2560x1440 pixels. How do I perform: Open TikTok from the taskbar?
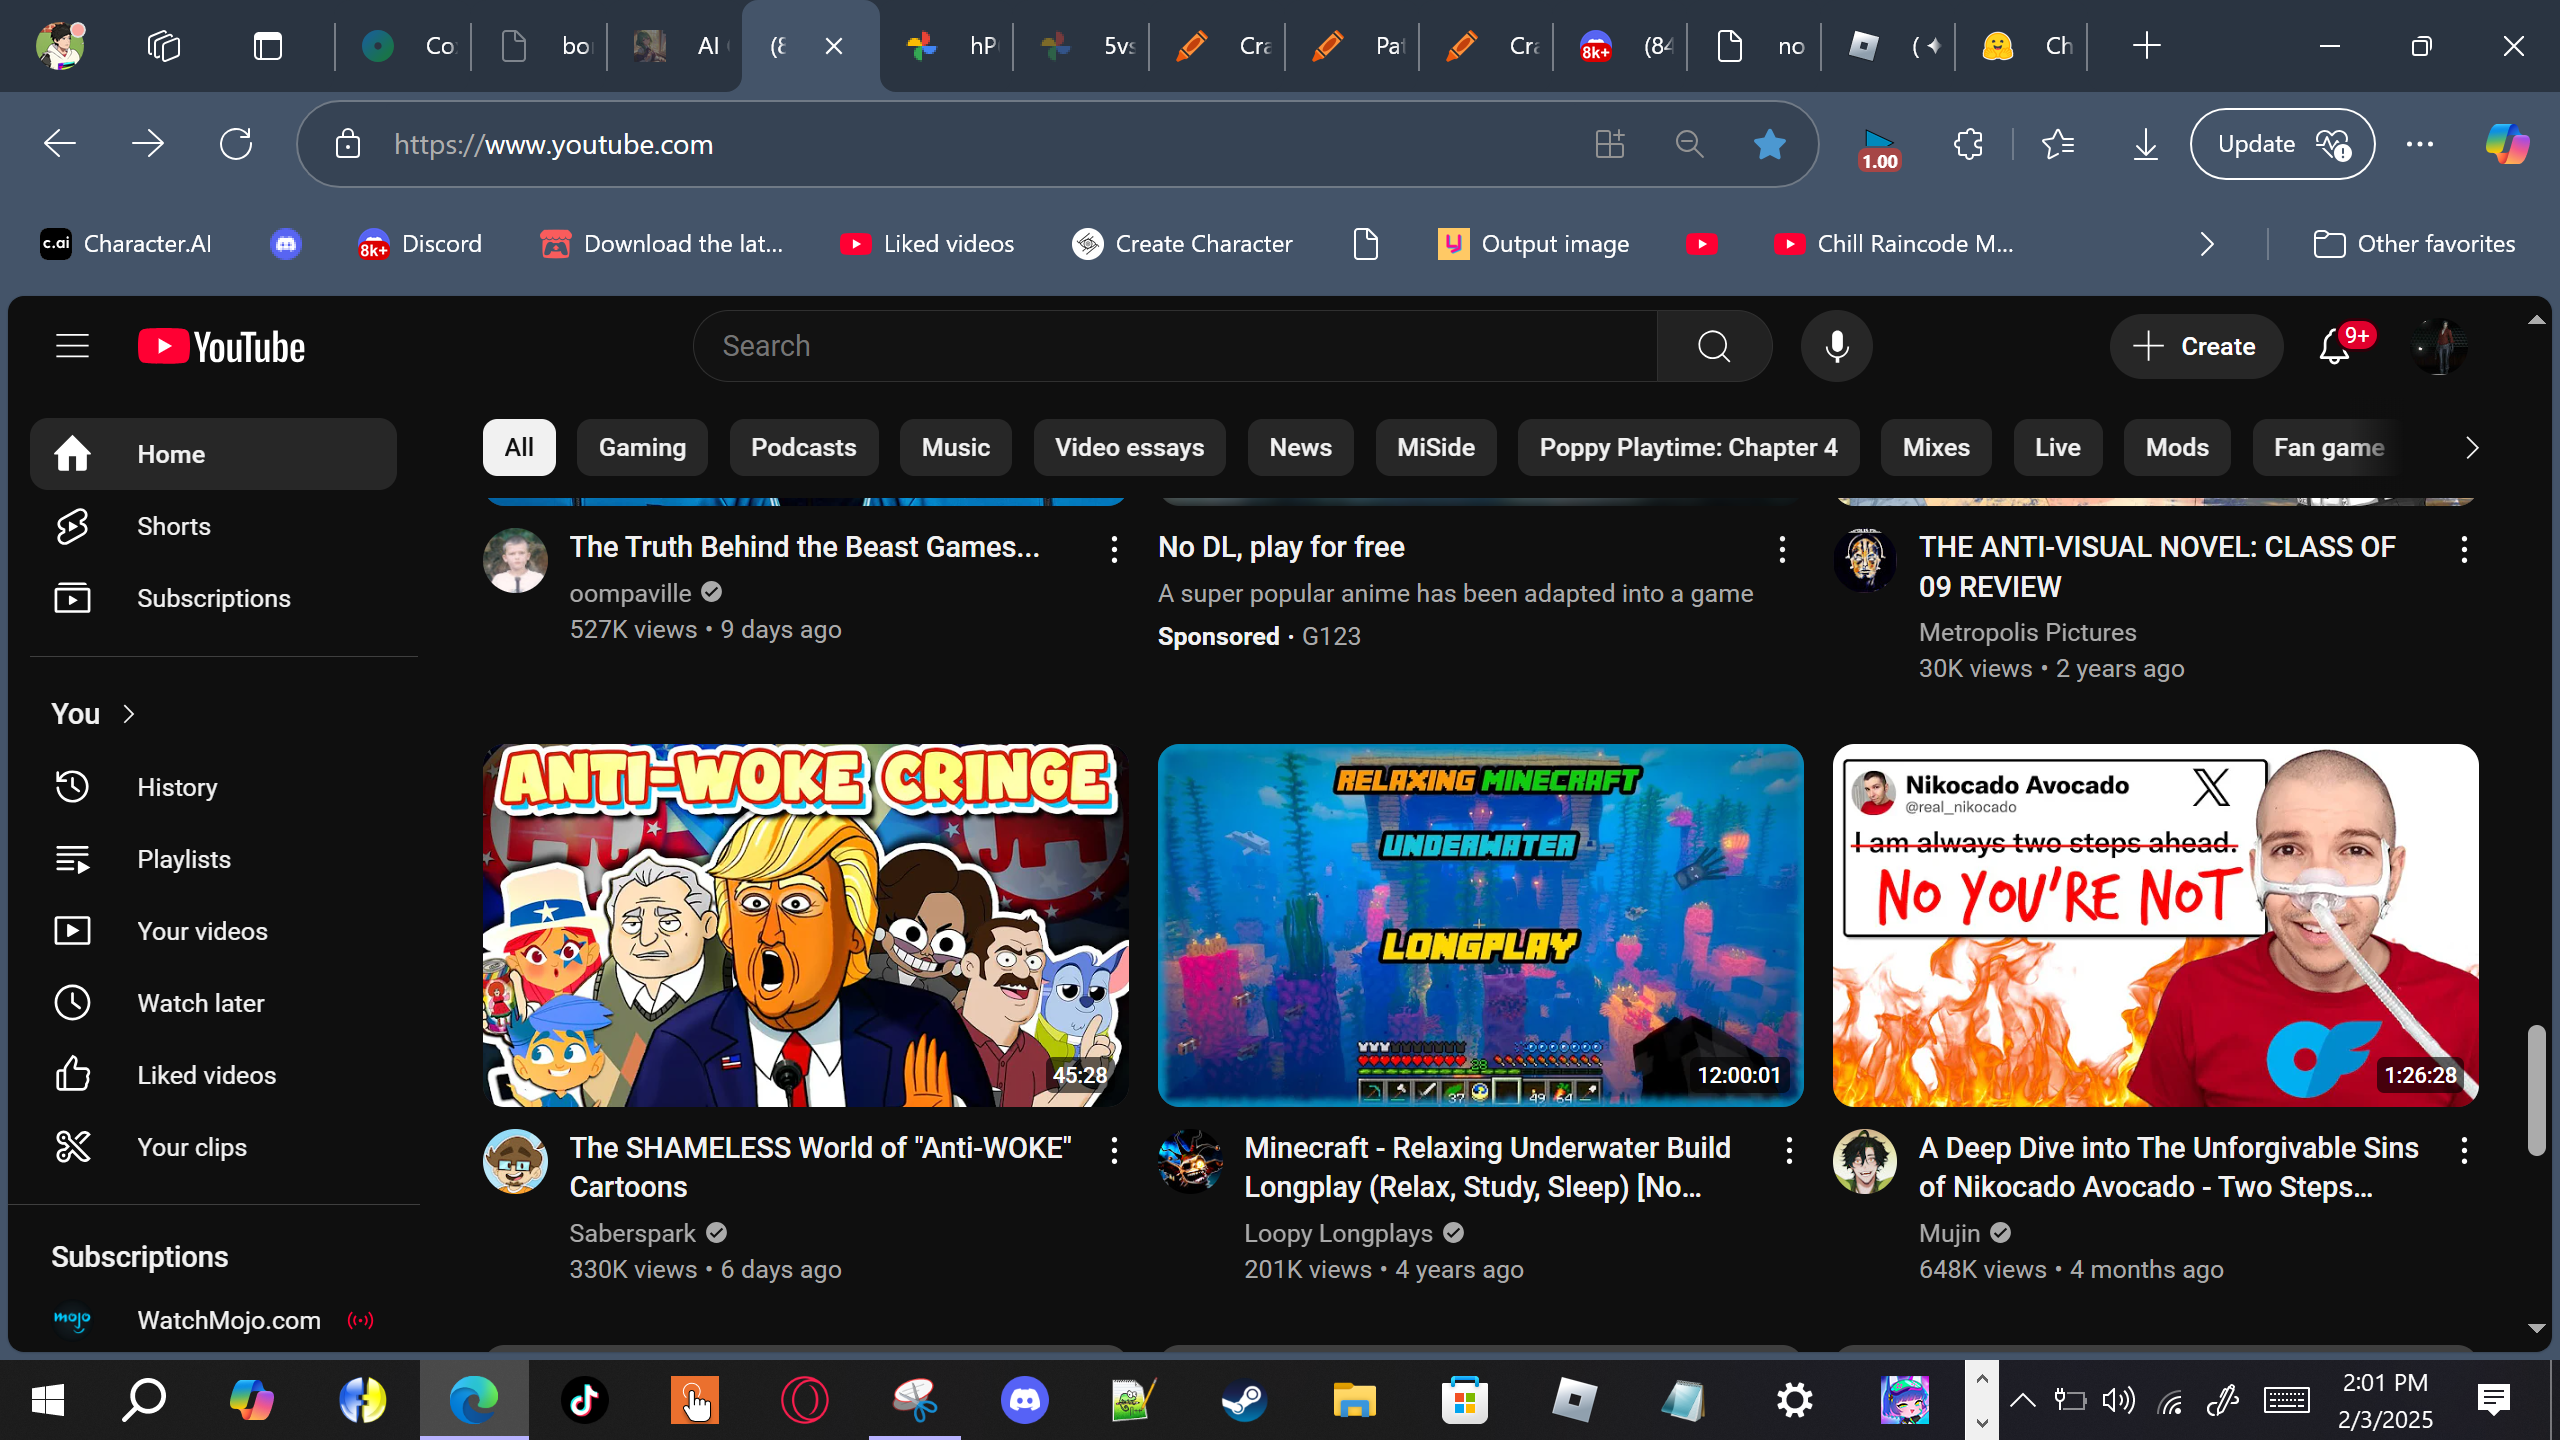click(x=584, y=1399)
